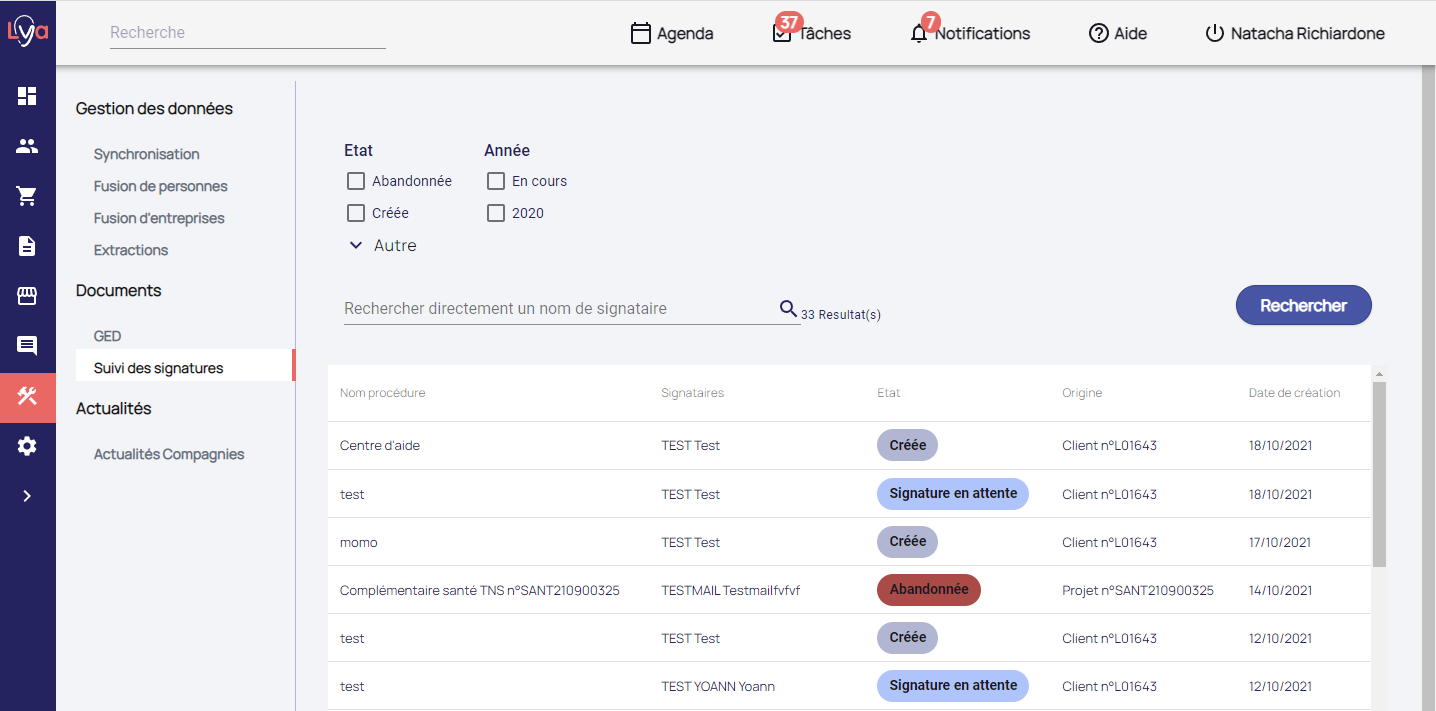
Task: Expand the Autre filter section
Action: coord(382,246)
